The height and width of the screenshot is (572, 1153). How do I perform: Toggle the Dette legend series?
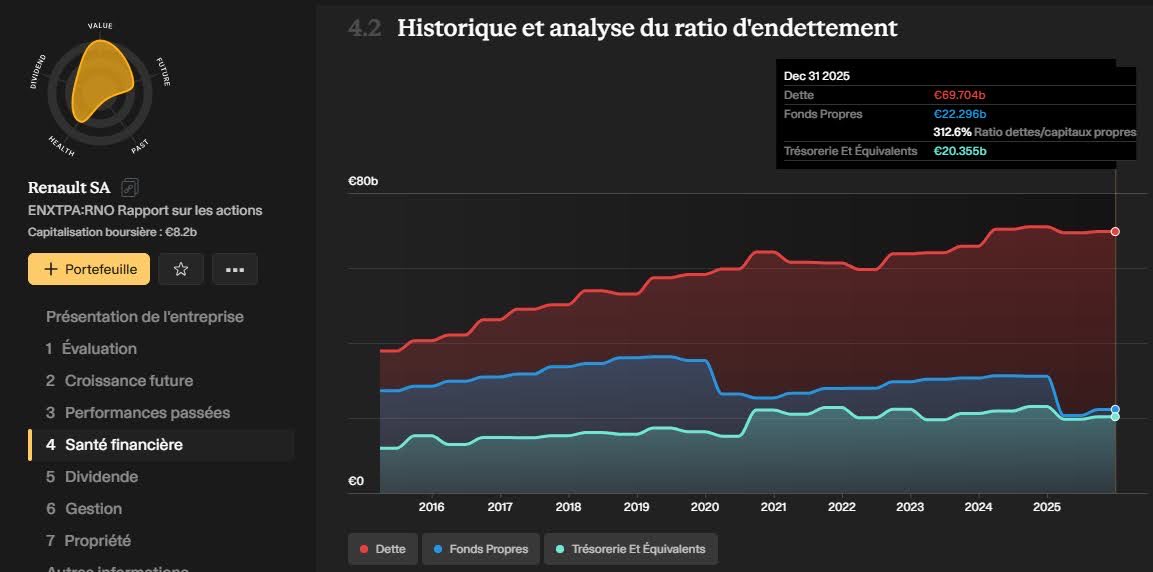click(x=382, y=549)
